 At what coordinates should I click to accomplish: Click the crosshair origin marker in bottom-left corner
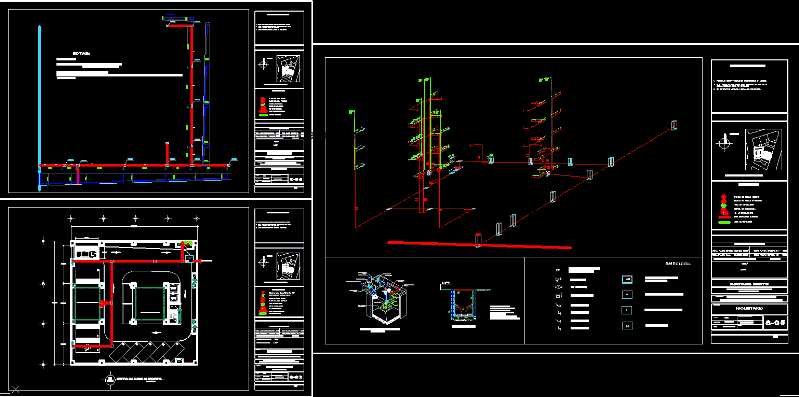coord(15,390)
